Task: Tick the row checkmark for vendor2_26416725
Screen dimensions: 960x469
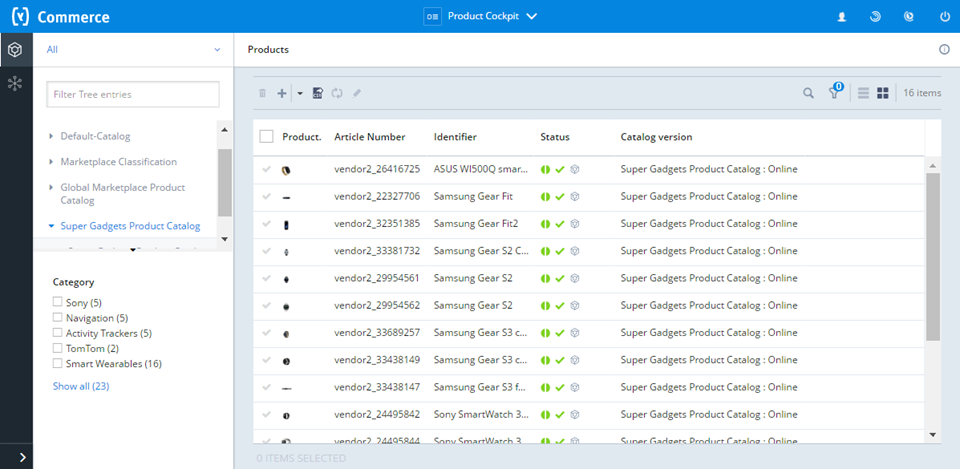Action: point(266,170)
